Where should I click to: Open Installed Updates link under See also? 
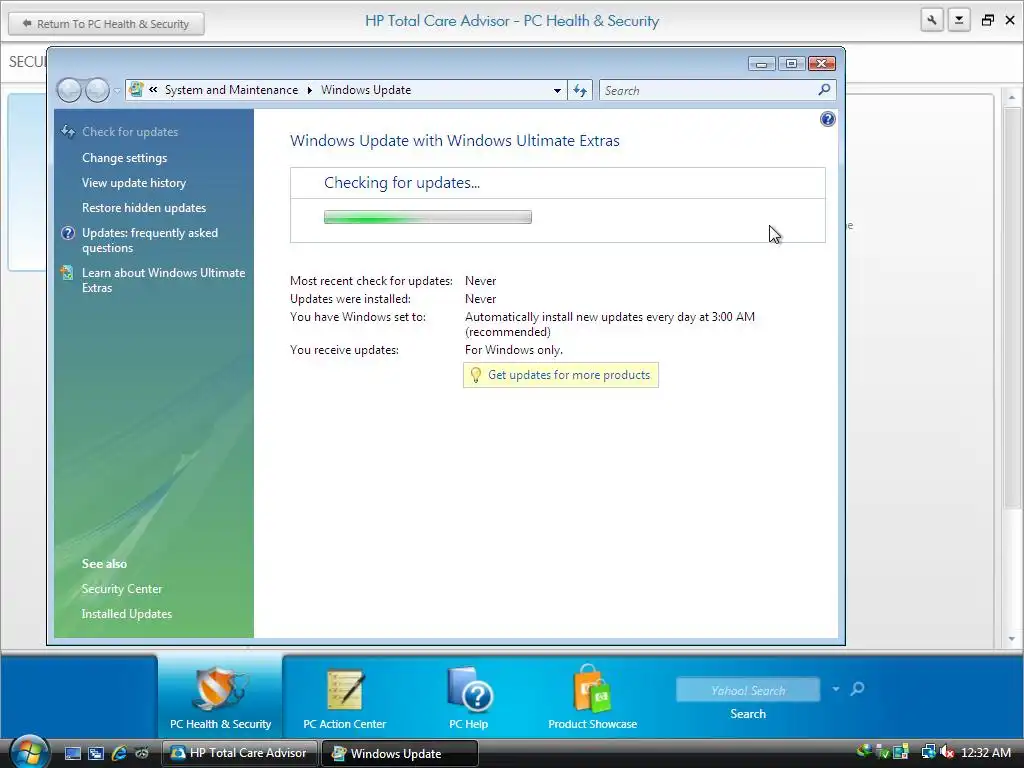point(127,614)
